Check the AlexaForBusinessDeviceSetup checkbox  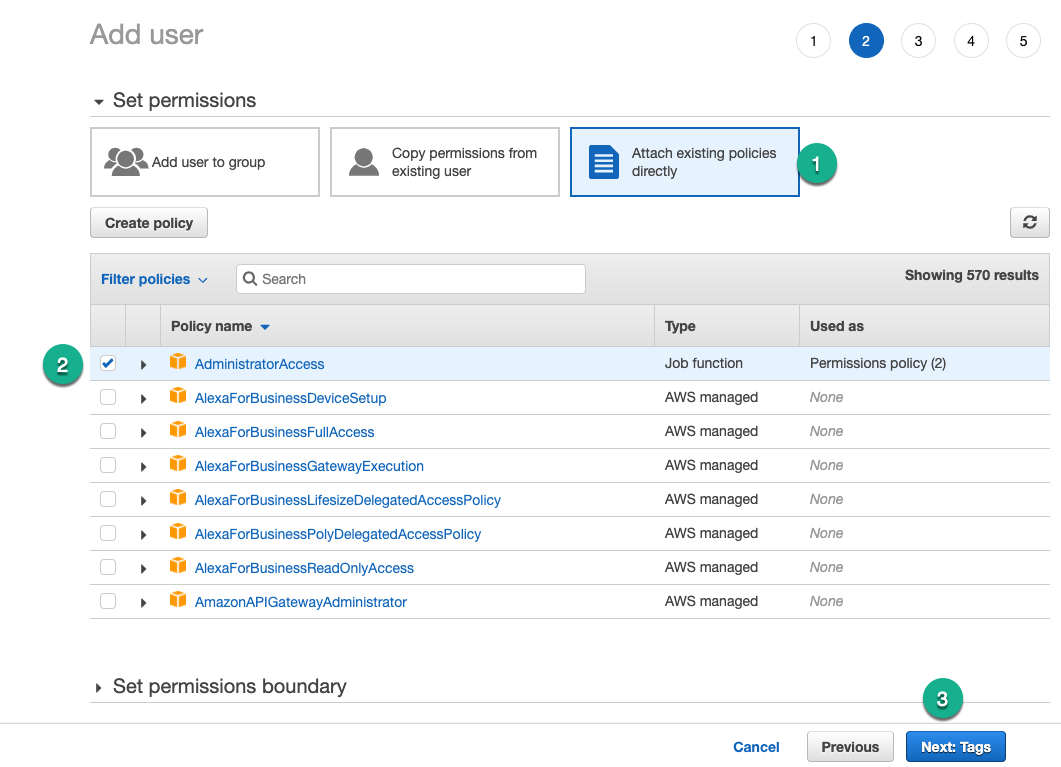click(108, 397)
